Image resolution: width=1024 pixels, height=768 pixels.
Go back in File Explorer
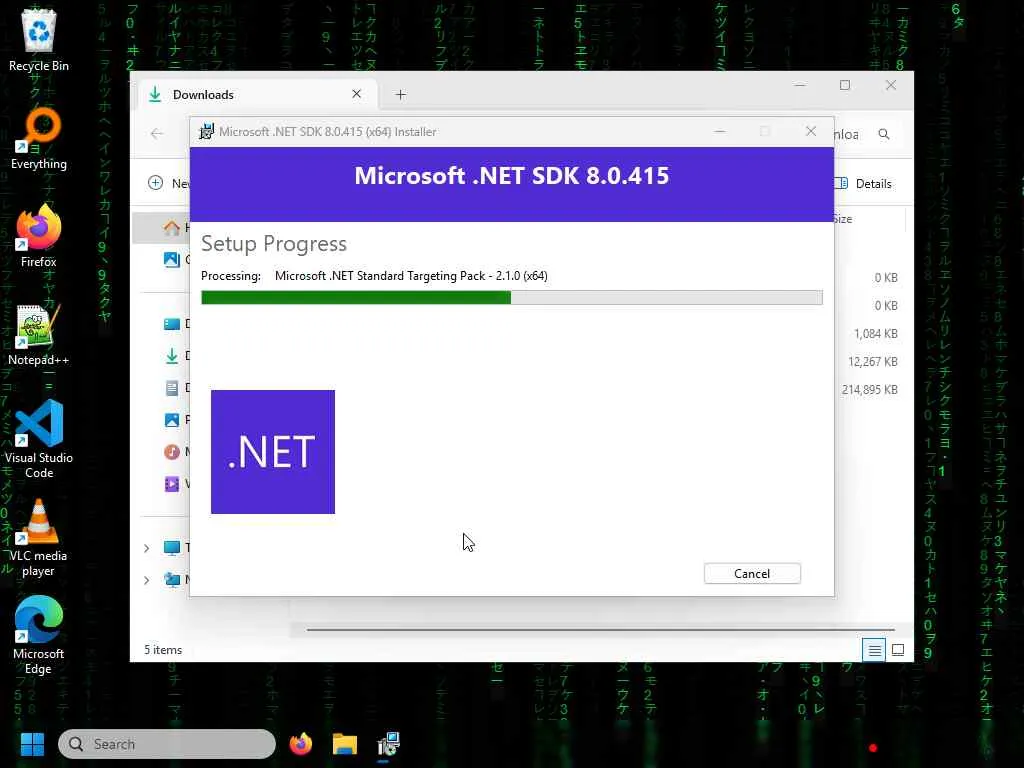[157, 134]
